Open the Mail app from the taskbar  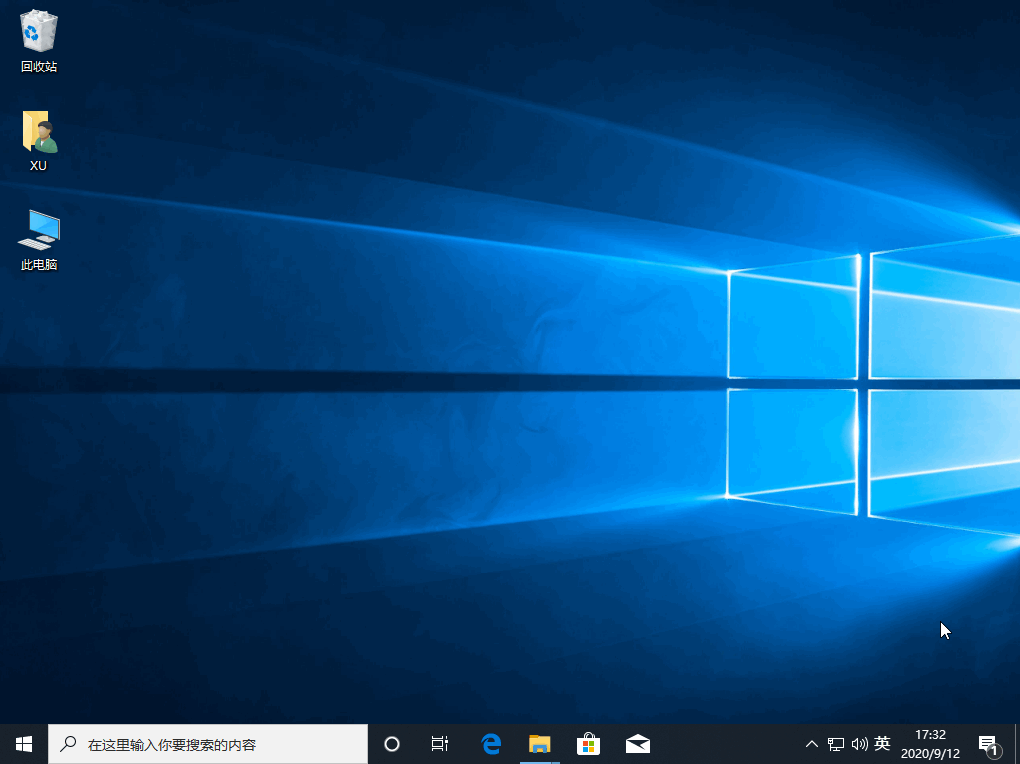(x=637, y=743)
